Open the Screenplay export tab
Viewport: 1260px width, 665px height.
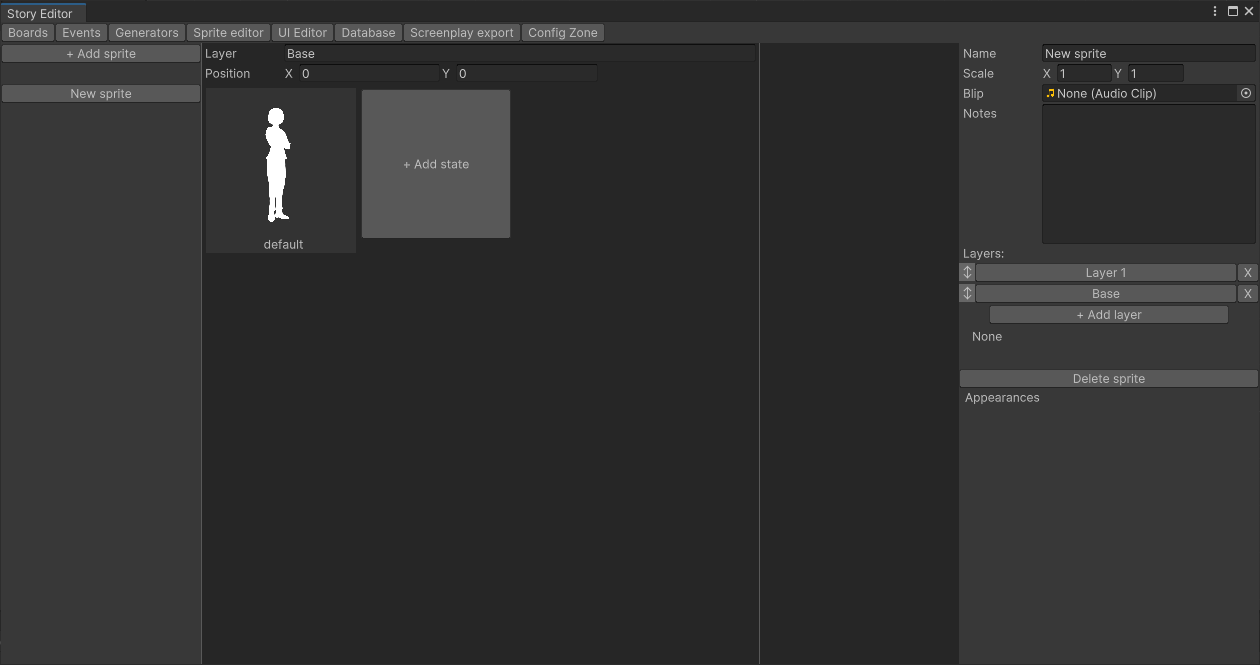point(461,33)
